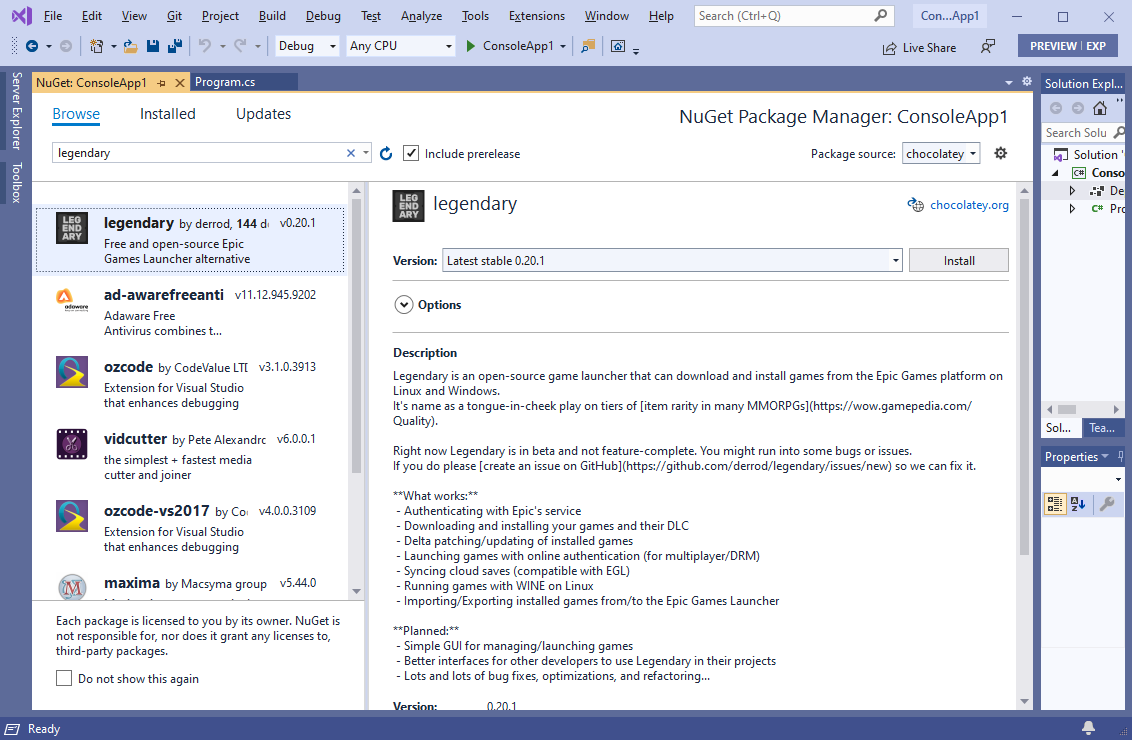
Task: Click Solution Explorer back arrow icon
Action: coord(1055,108)
